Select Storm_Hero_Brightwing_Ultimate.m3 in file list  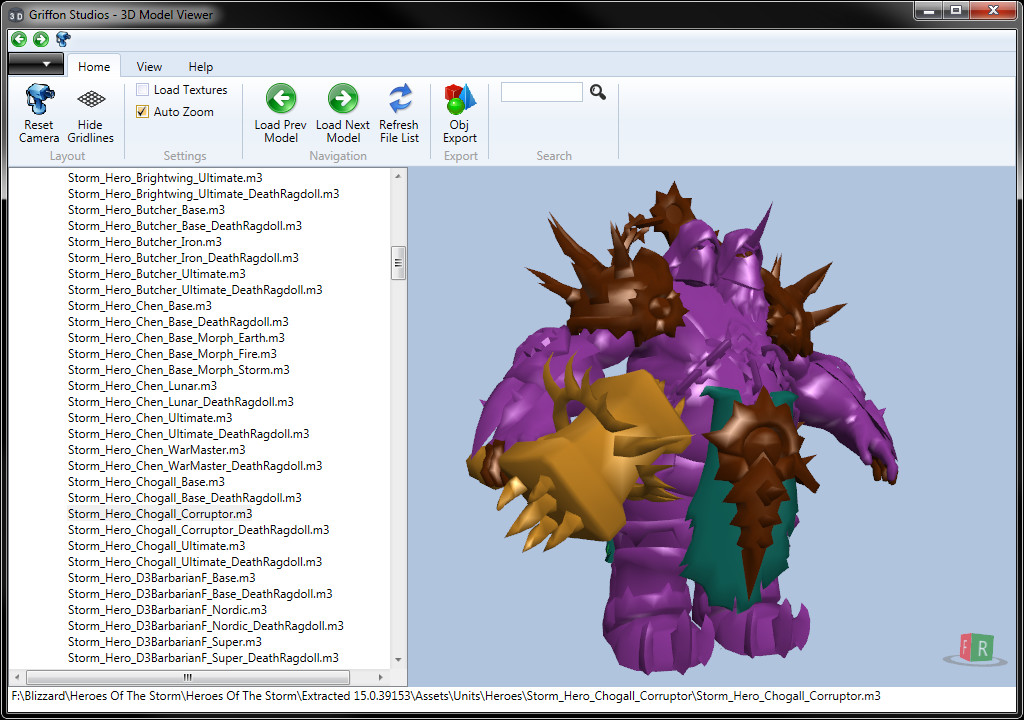pyautogui.click(x=165, y=178)
